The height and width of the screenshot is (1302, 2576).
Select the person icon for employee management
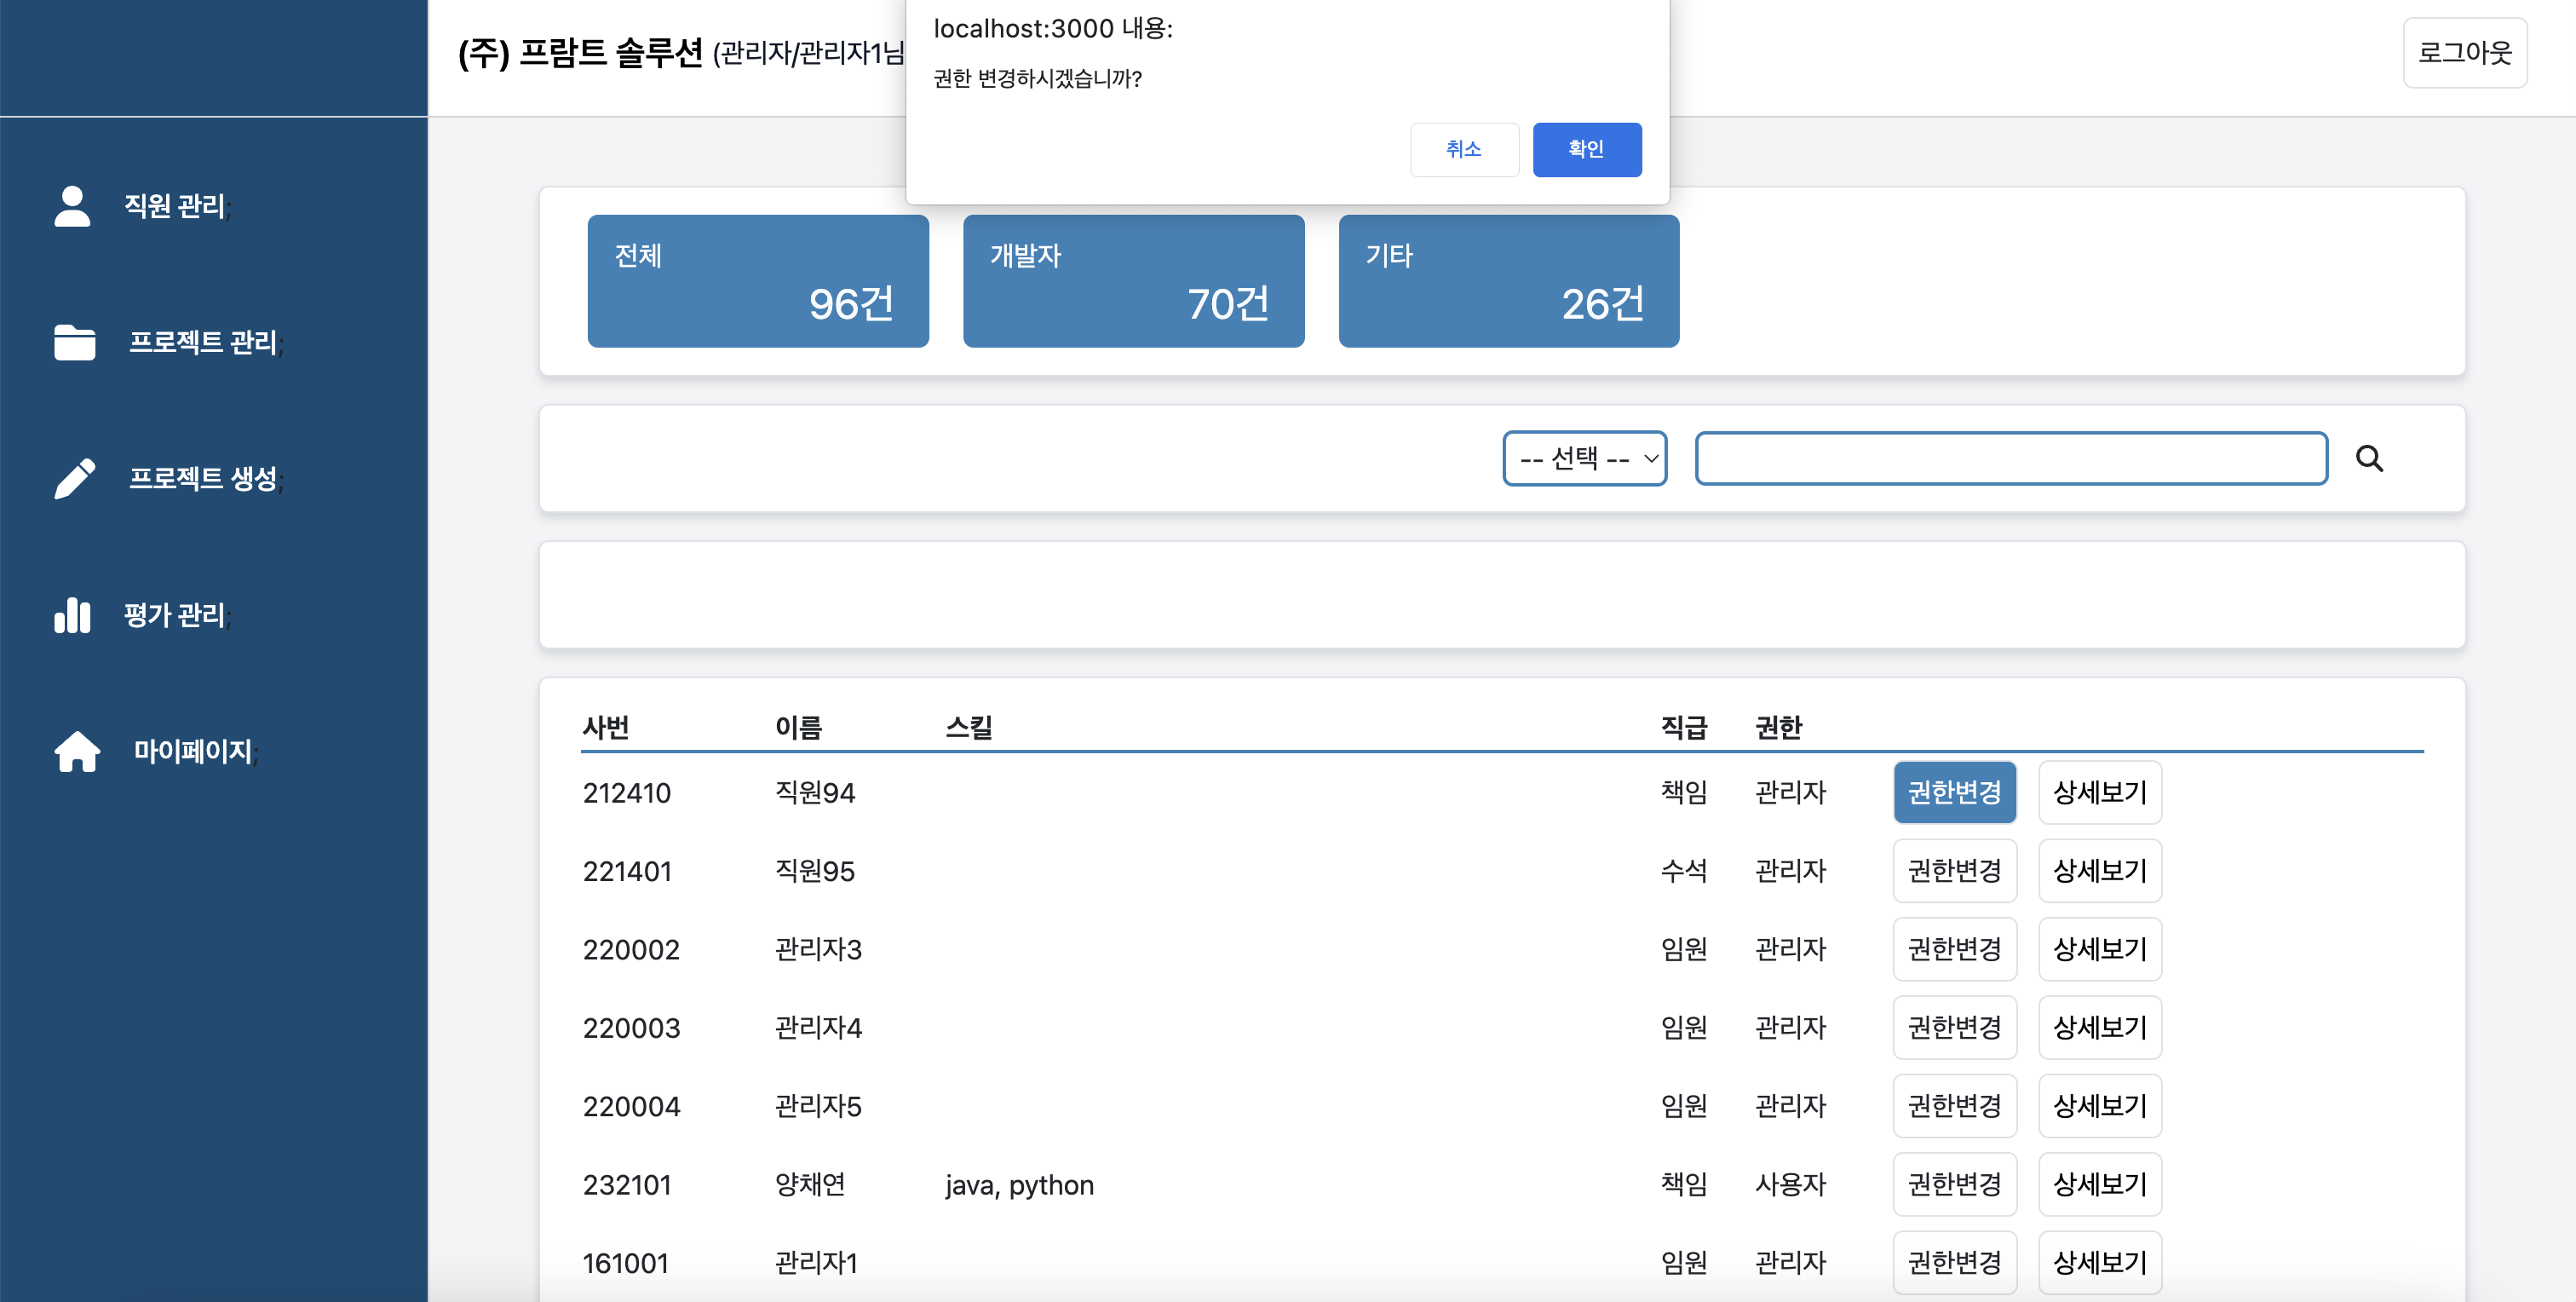[x=72, y=205]
